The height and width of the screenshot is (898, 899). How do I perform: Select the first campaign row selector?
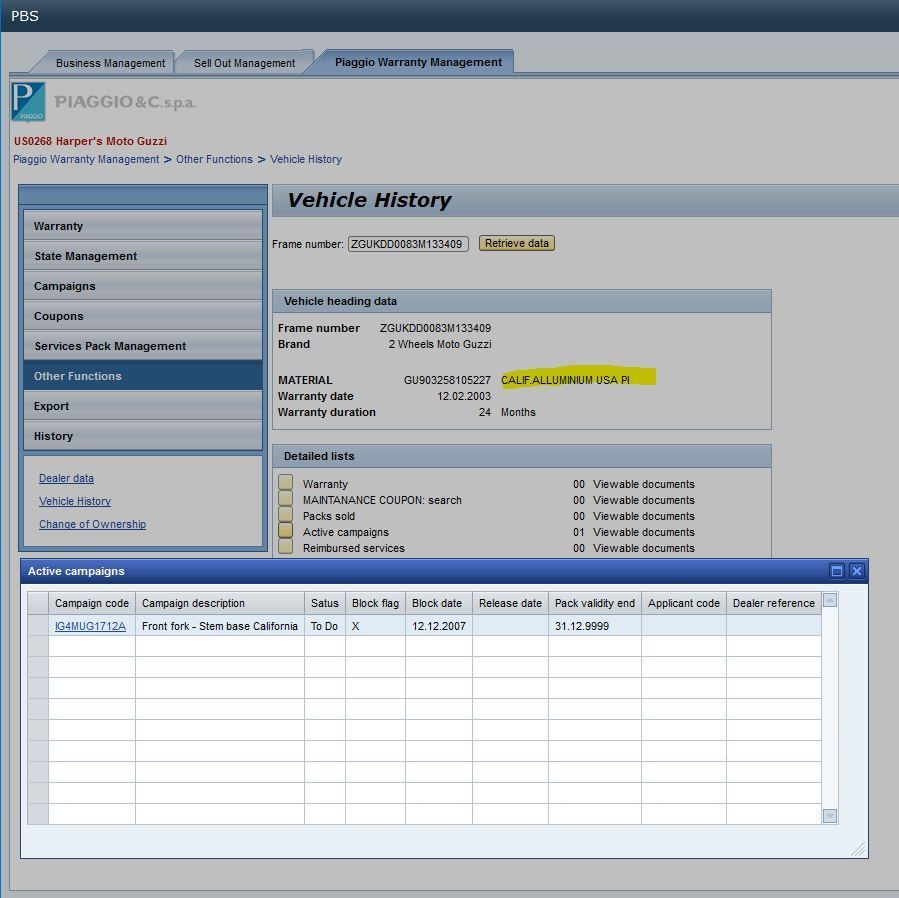point(38,626)
